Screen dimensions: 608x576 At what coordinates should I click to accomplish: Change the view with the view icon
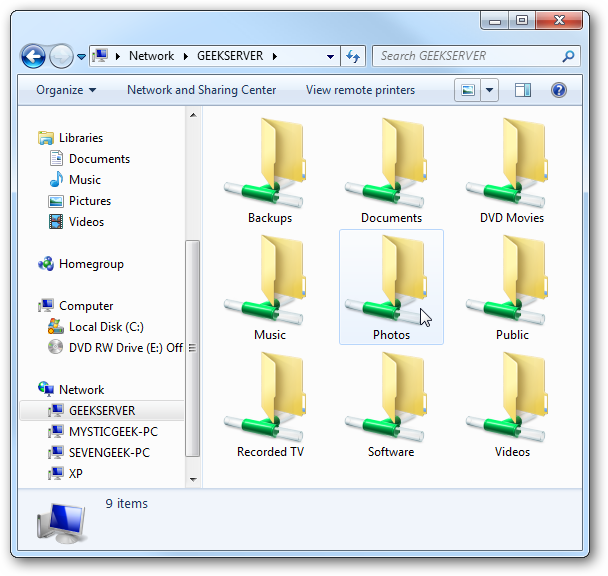point(468,90)
